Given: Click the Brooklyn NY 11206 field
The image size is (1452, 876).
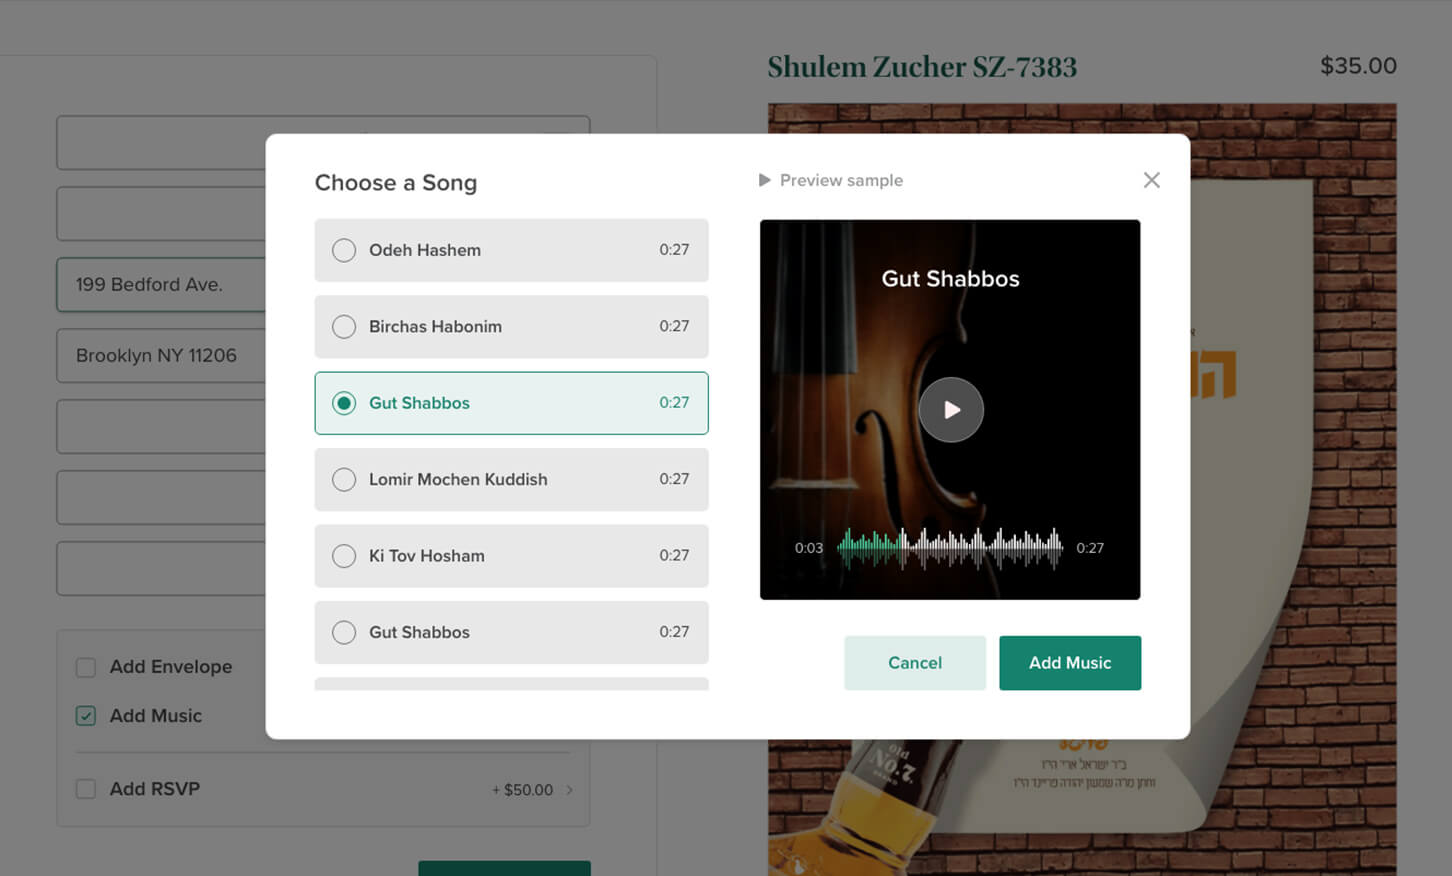Looking at the screenshot, I should tap(161, 356).
